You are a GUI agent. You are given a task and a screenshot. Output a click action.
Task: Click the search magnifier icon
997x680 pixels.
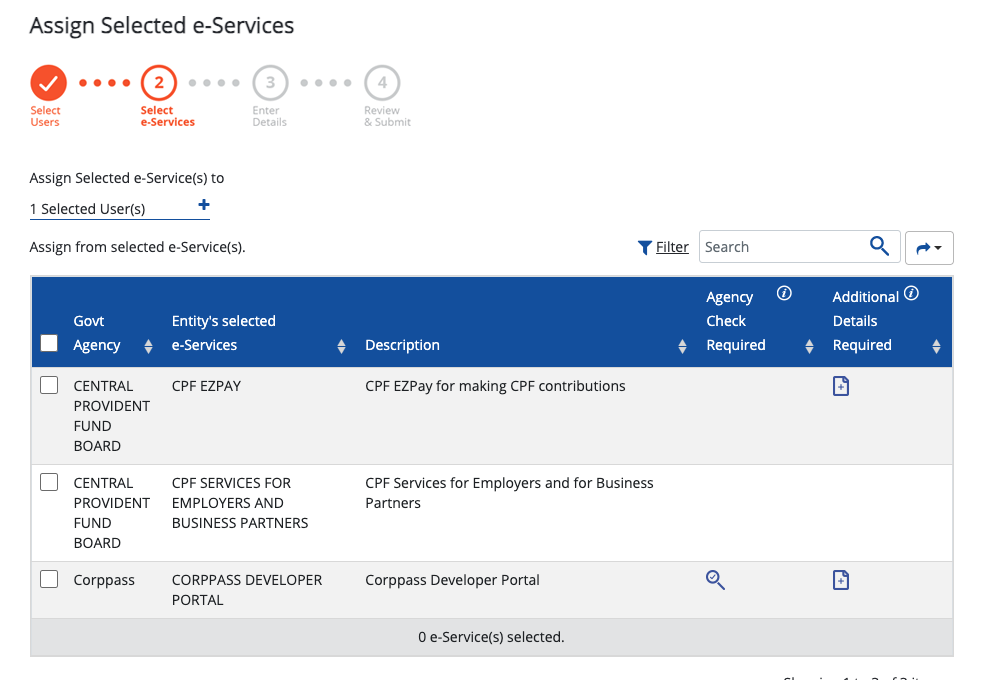pyautogui.click(x=879, y=246)
